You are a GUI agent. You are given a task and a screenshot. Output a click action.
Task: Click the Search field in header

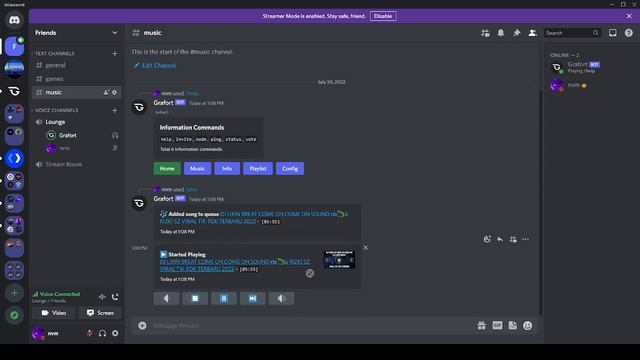(572, 33)
